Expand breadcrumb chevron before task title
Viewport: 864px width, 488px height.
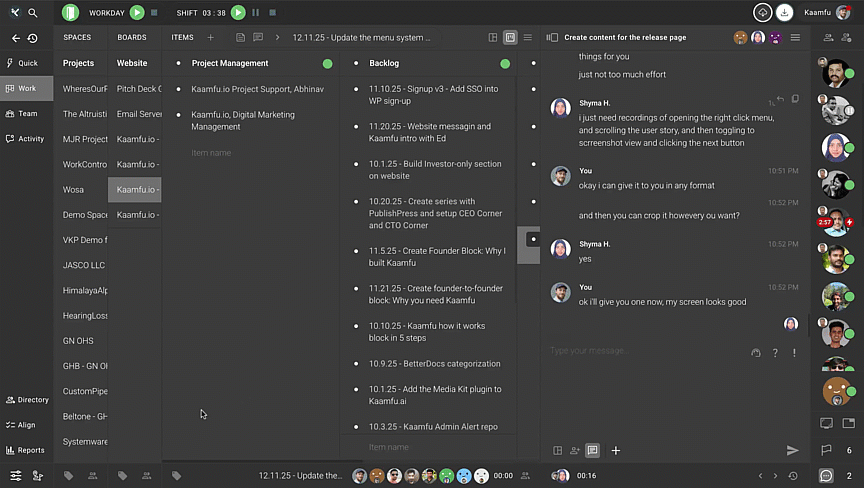[x=277, y=38]
